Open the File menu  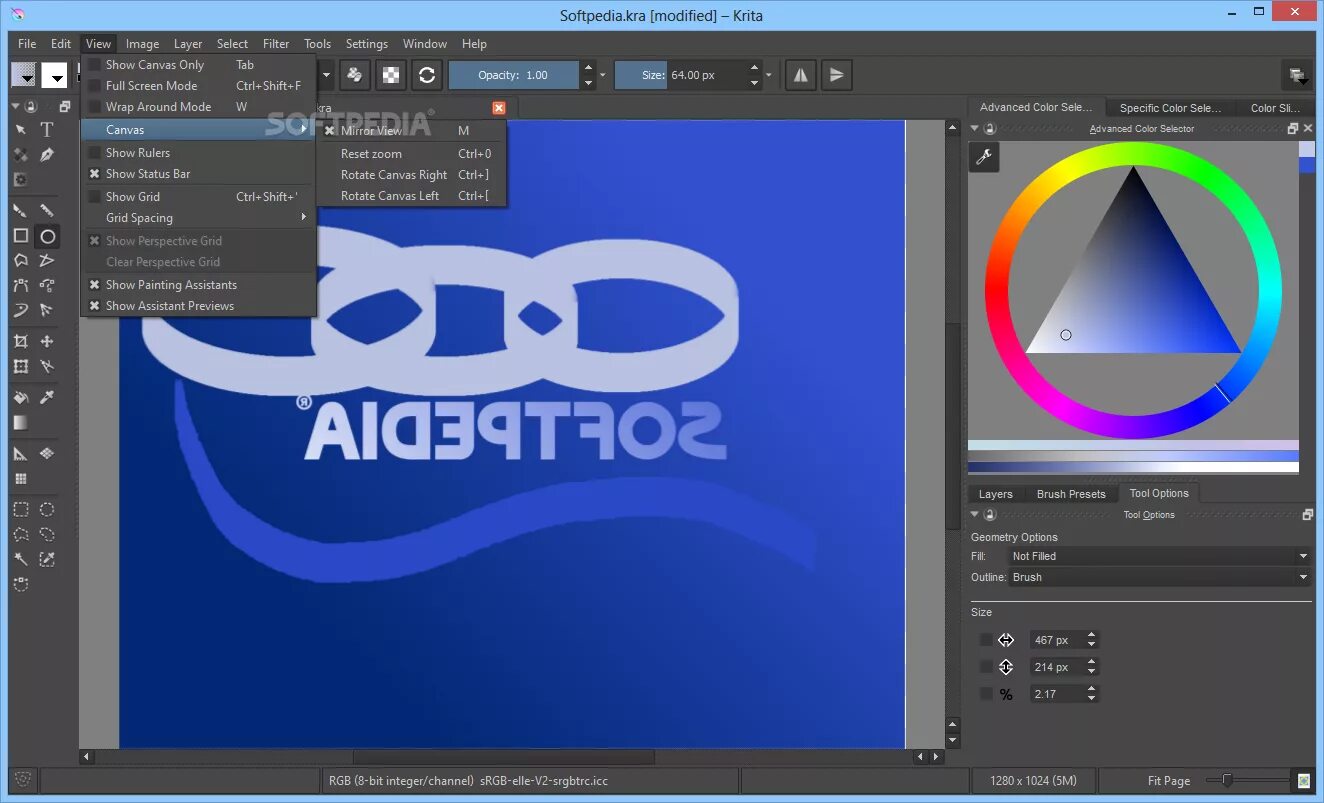coord(27,43)
